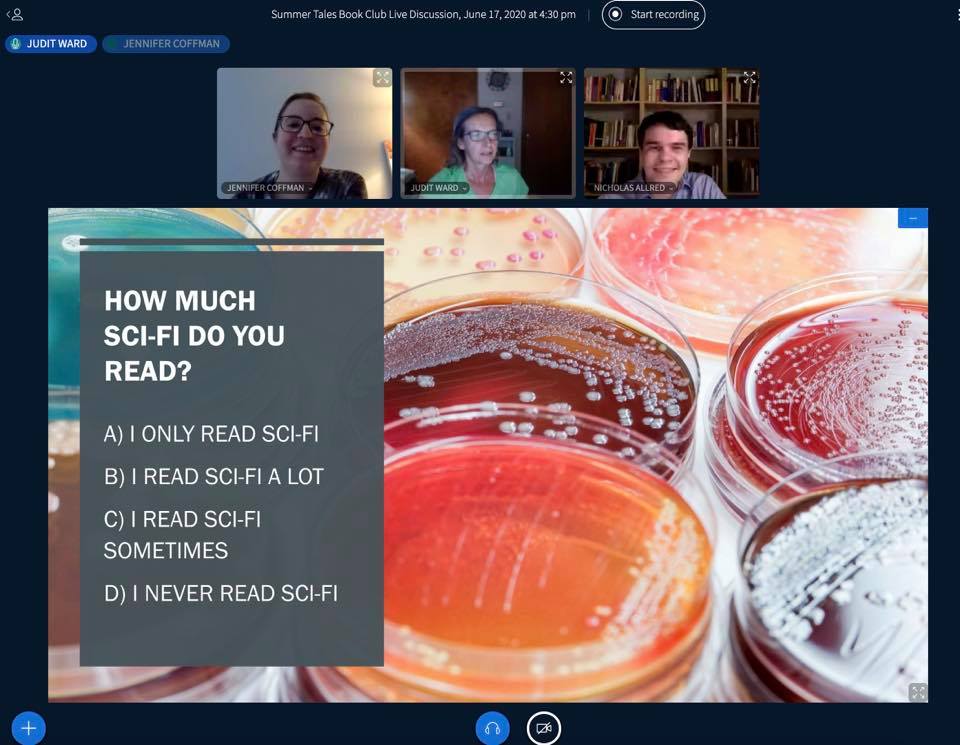Viewport: 960px width, 745px height.
Task: Mute Jennifer Coffman via the talking indicator
Action: coord(166,43)
